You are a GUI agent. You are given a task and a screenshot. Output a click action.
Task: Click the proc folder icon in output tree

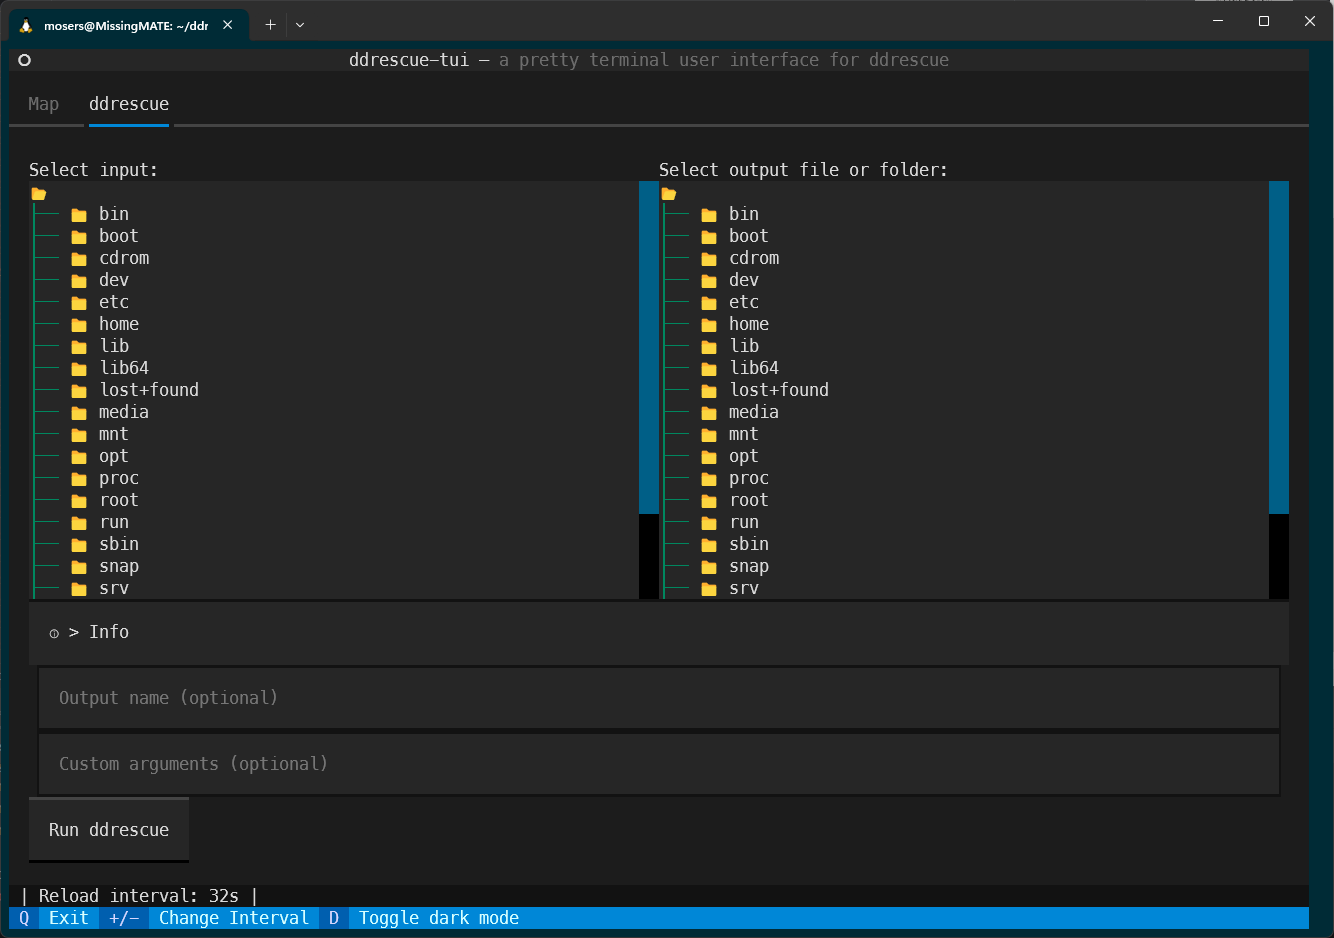coord(709,479)
